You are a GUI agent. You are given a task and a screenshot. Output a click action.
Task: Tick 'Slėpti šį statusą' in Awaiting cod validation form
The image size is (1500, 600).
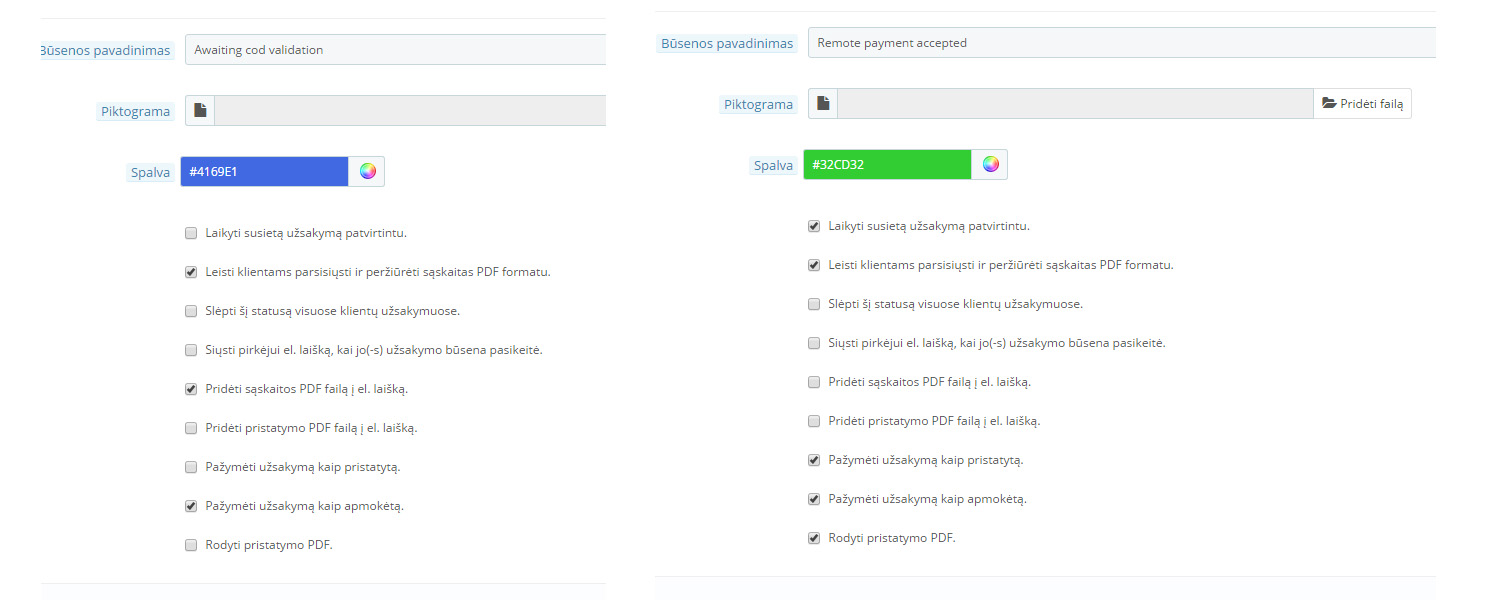191,311
